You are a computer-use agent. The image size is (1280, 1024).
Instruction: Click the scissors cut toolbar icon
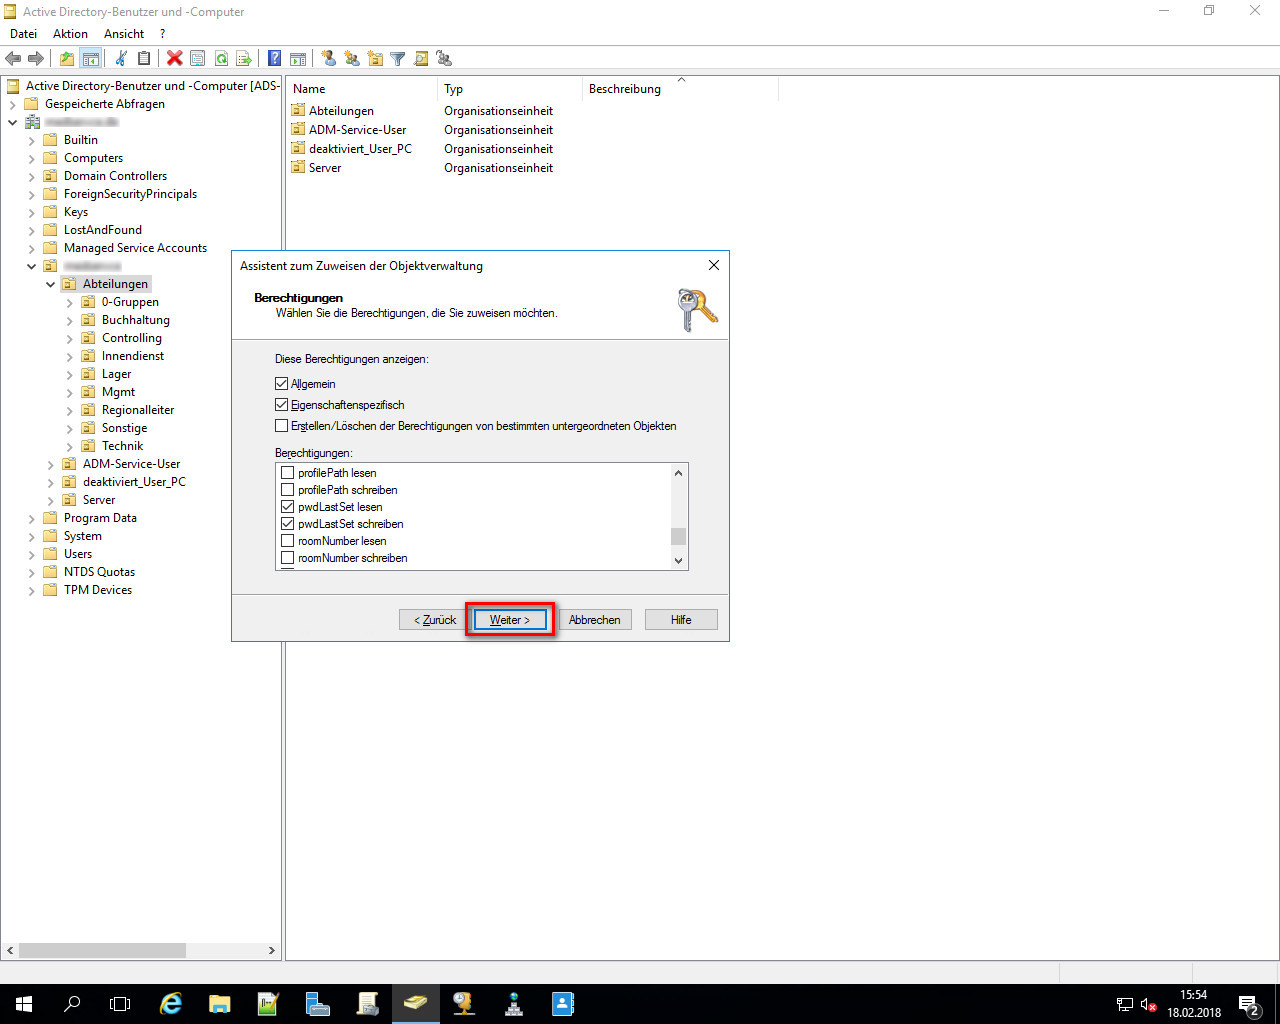[x=121, y=59]
